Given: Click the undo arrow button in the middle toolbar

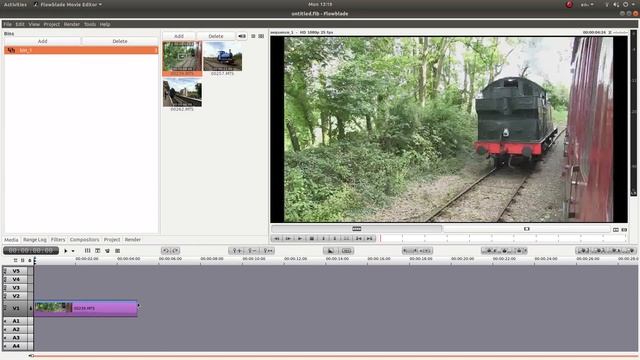Looking at the screenshot, I should (165, 251).
